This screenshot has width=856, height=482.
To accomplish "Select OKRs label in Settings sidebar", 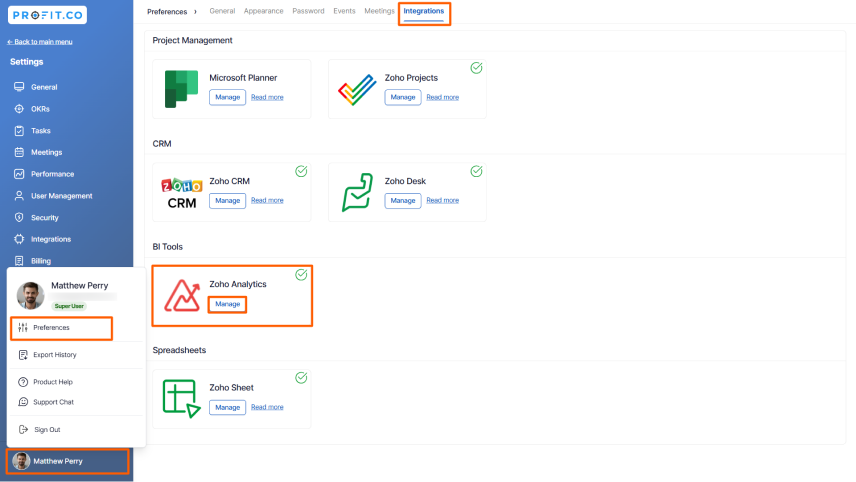I will [x=40, y=109].
